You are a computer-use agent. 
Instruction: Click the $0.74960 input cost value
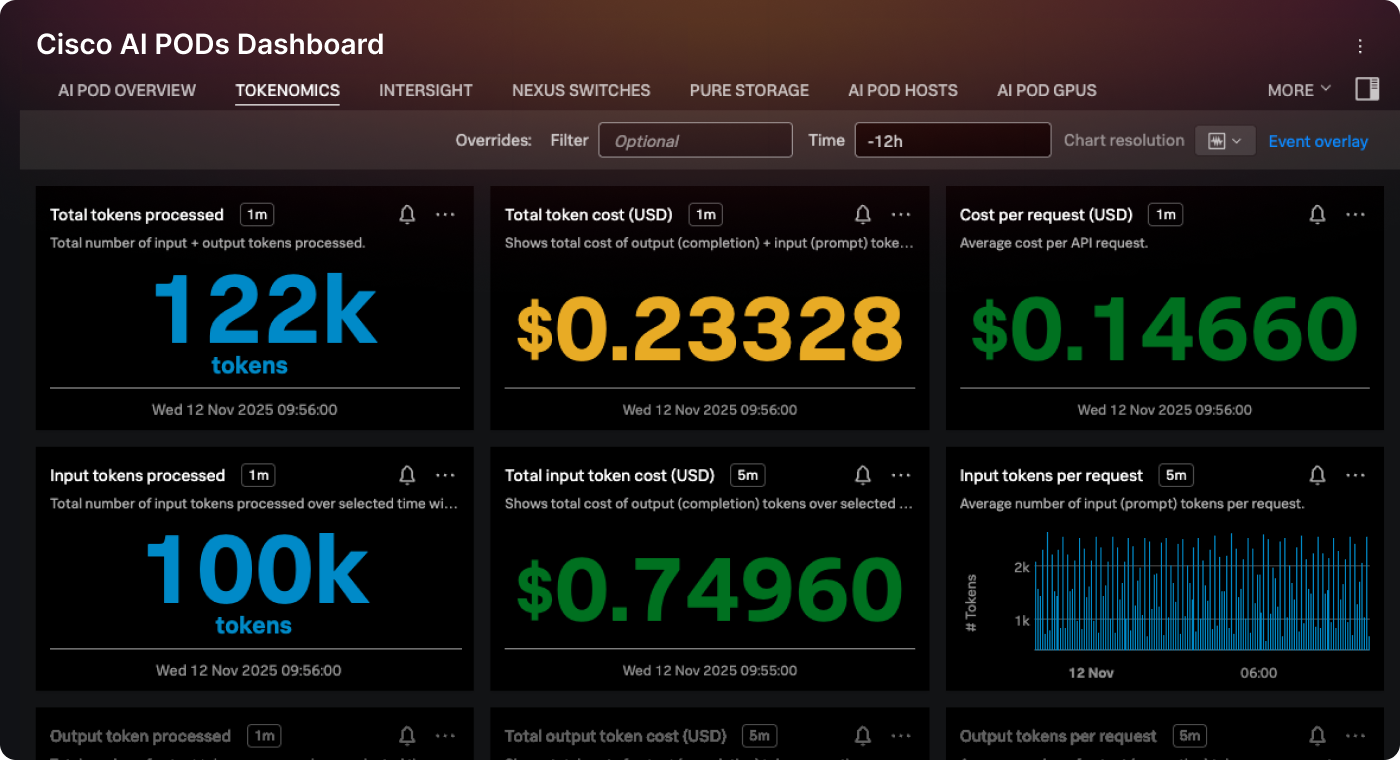point(710,590)
